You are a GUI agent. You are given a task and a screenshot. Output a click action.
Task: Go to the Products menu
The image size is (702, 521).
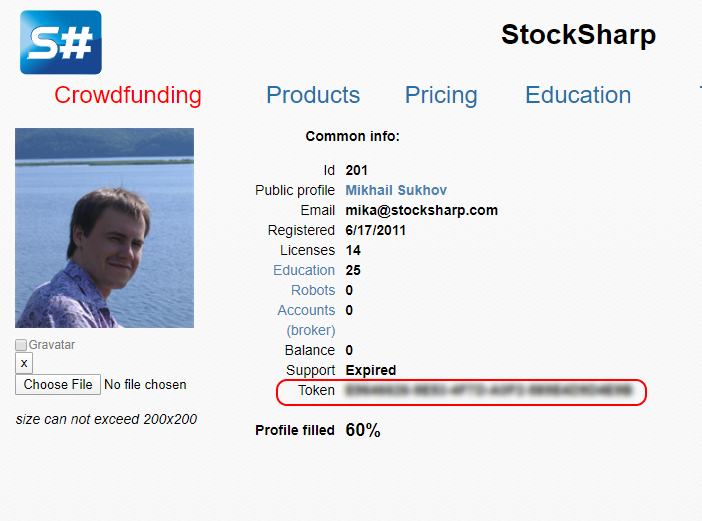[313, 95]
